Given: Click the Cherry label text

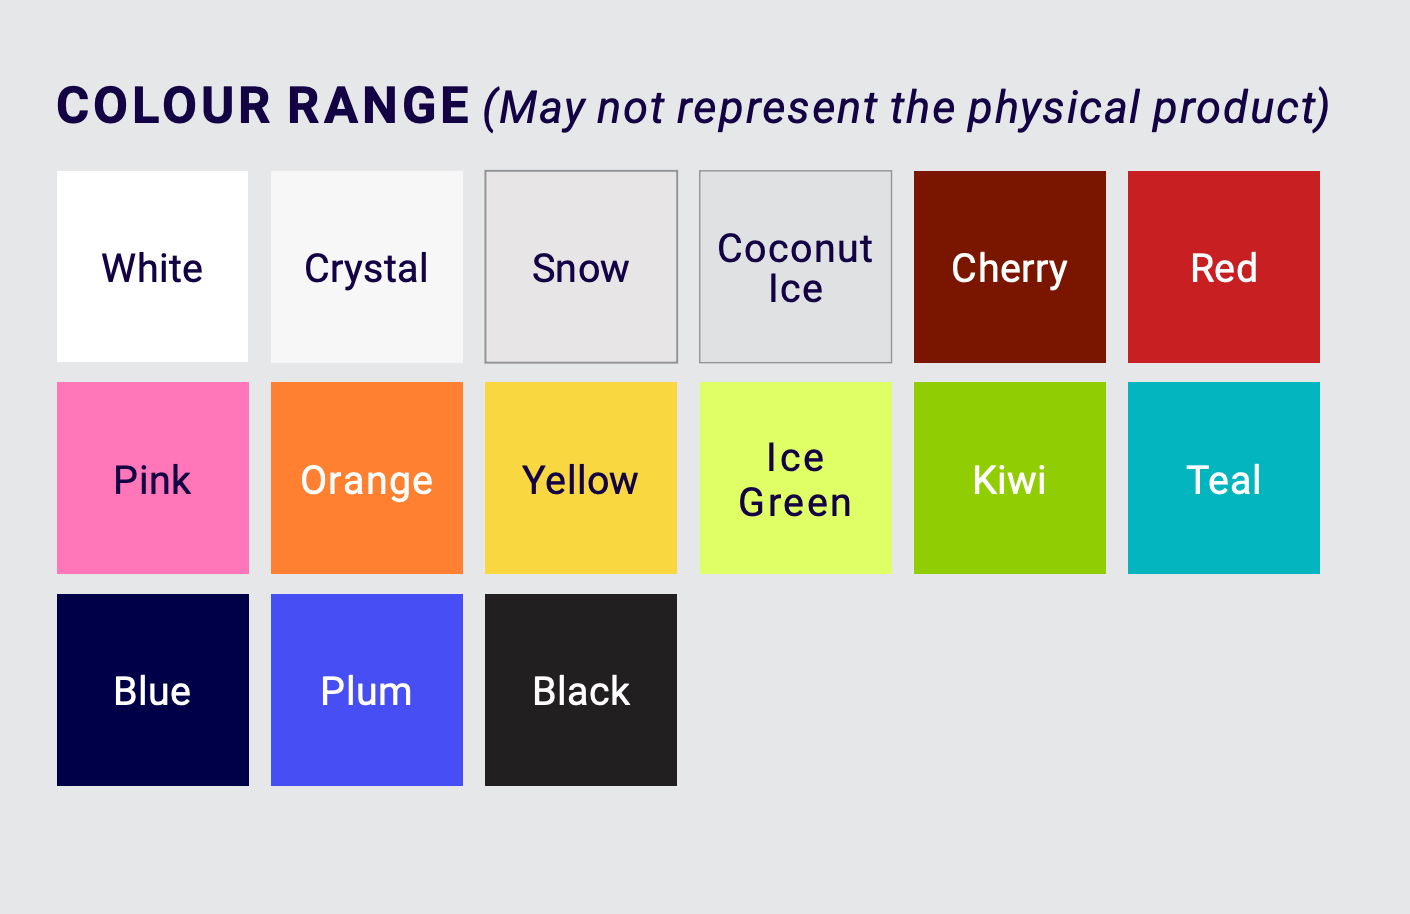Looking at the screenshot, I should pyautogui.click(x=1010, y=269).
